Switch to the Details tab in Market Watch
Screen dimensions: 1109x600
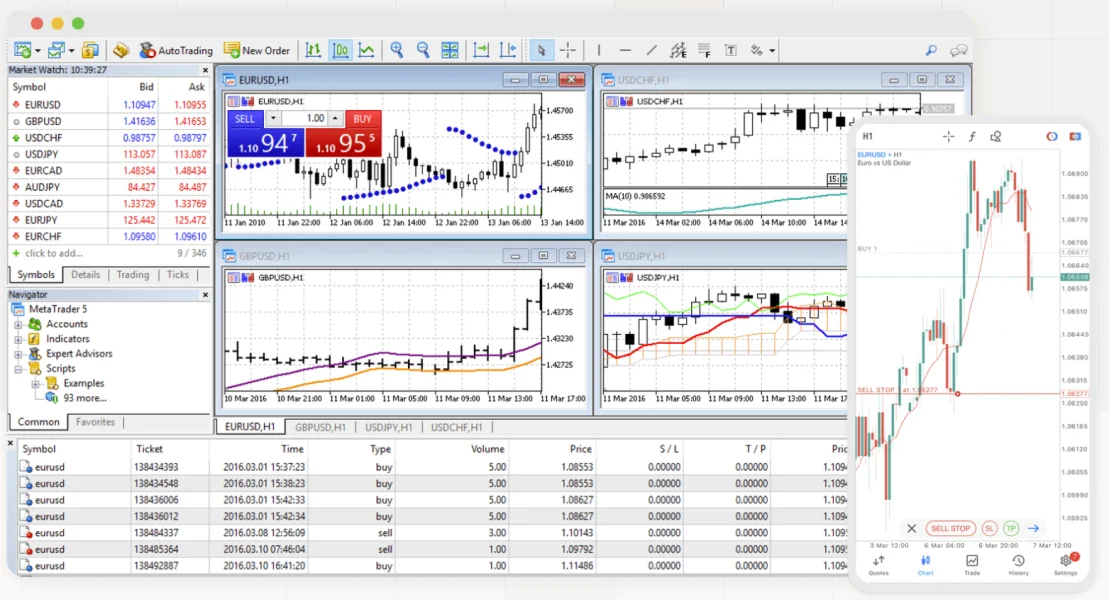(86, 275)
